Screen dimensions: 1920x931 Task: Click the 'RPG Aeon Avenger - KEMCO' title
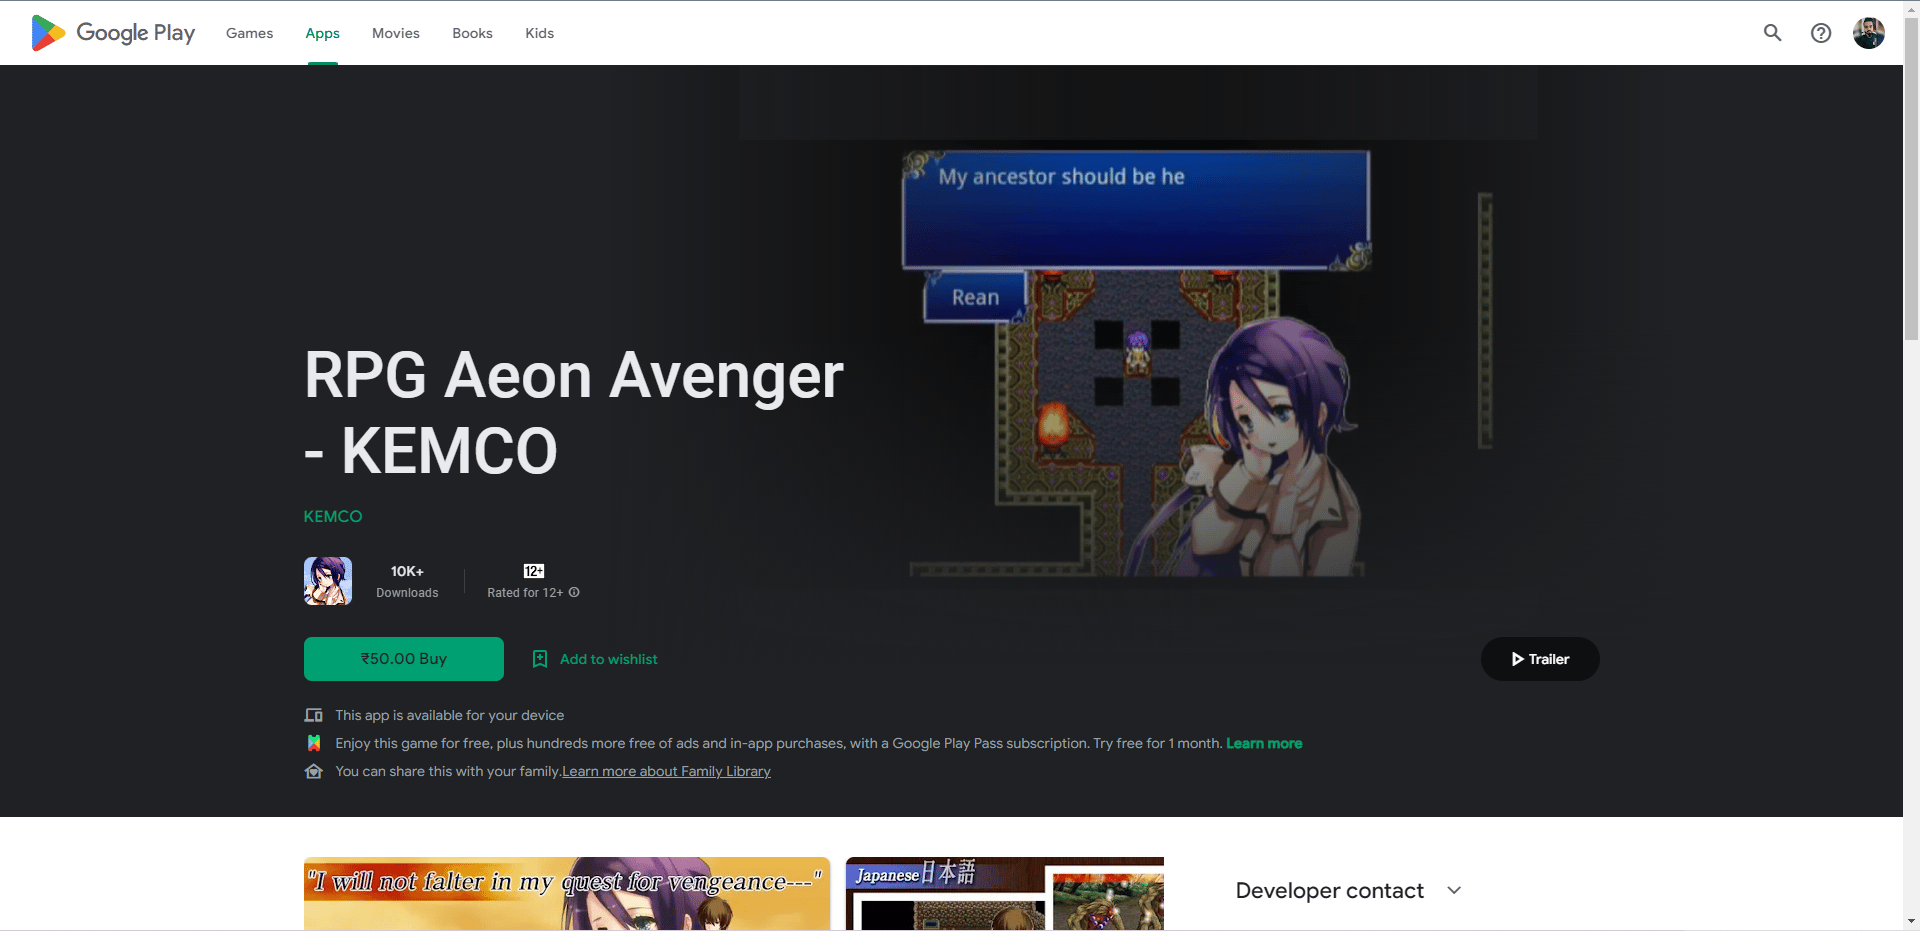pyautogui.click(x=574, y=413)
